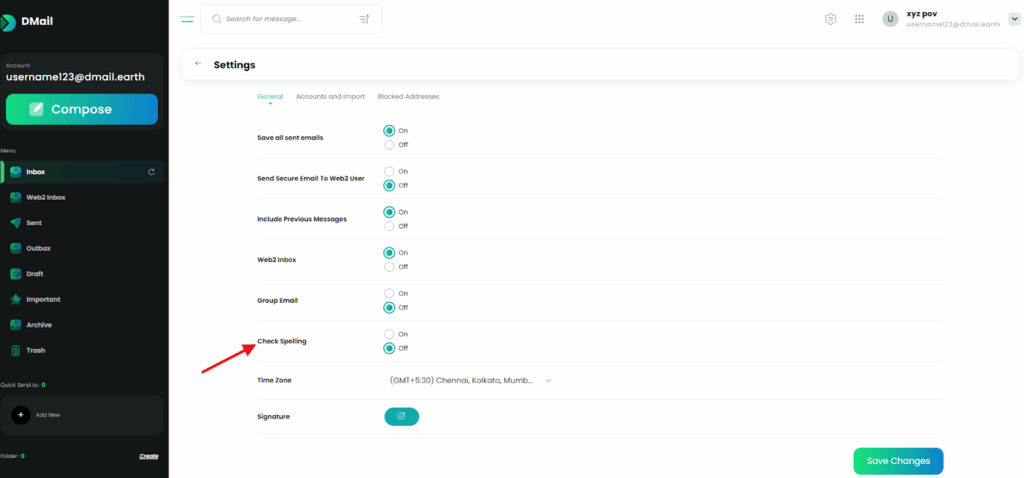Click the hamburger menu icon
The image size is (1024, 478).
point(187,19)
